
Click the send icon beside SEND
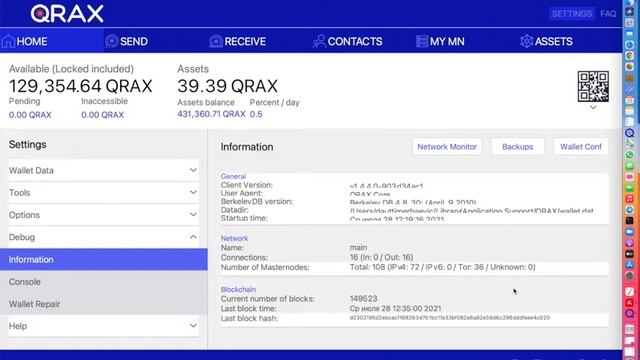111,41
